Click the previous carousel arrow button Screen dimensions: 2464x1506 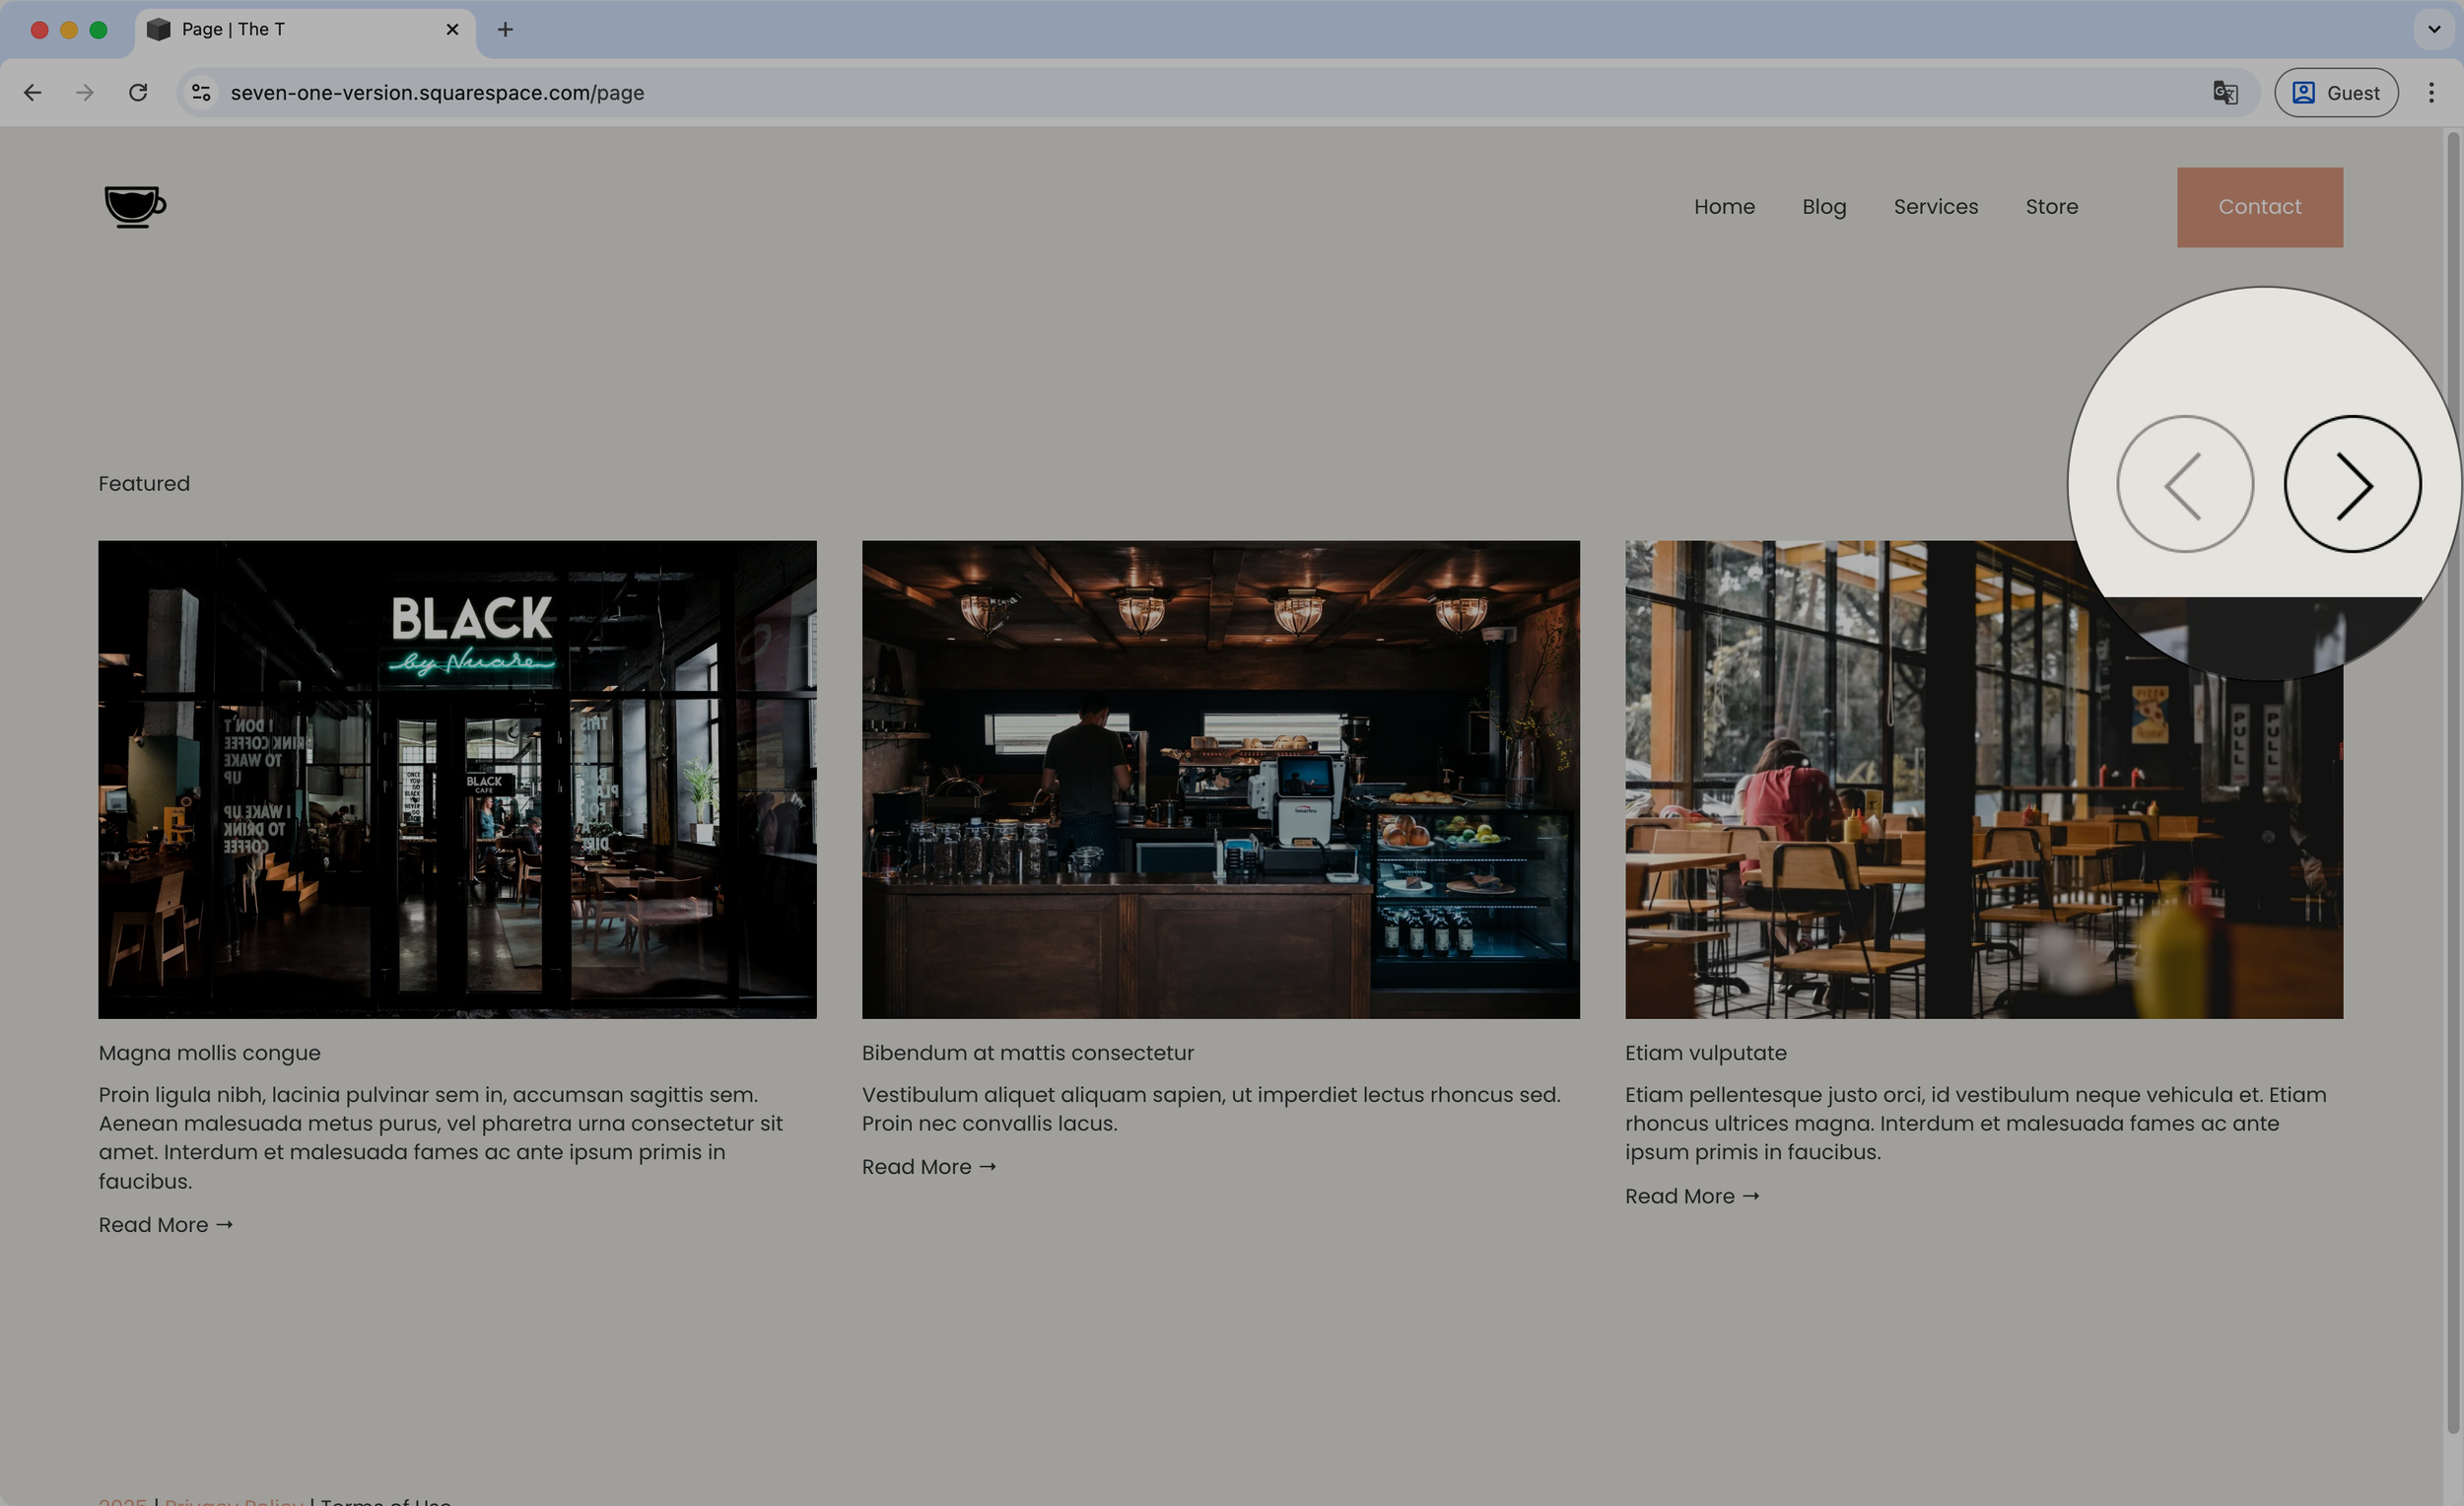tap(2184, 484)
